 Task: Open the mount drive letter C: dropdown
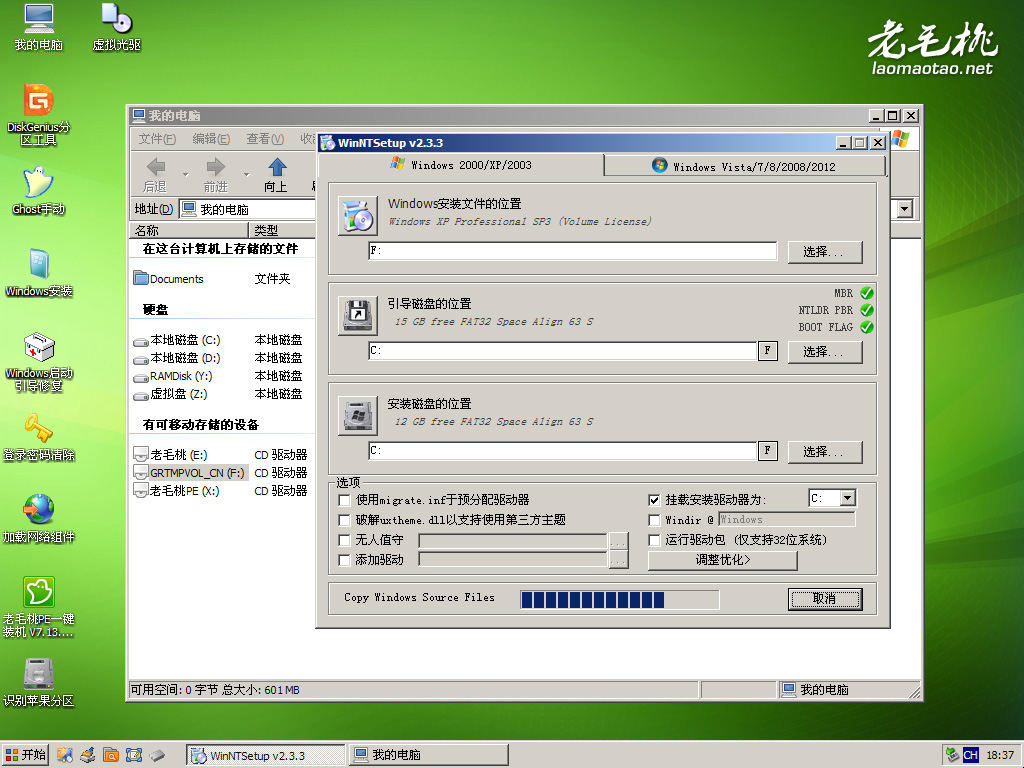tap(848, 498)
